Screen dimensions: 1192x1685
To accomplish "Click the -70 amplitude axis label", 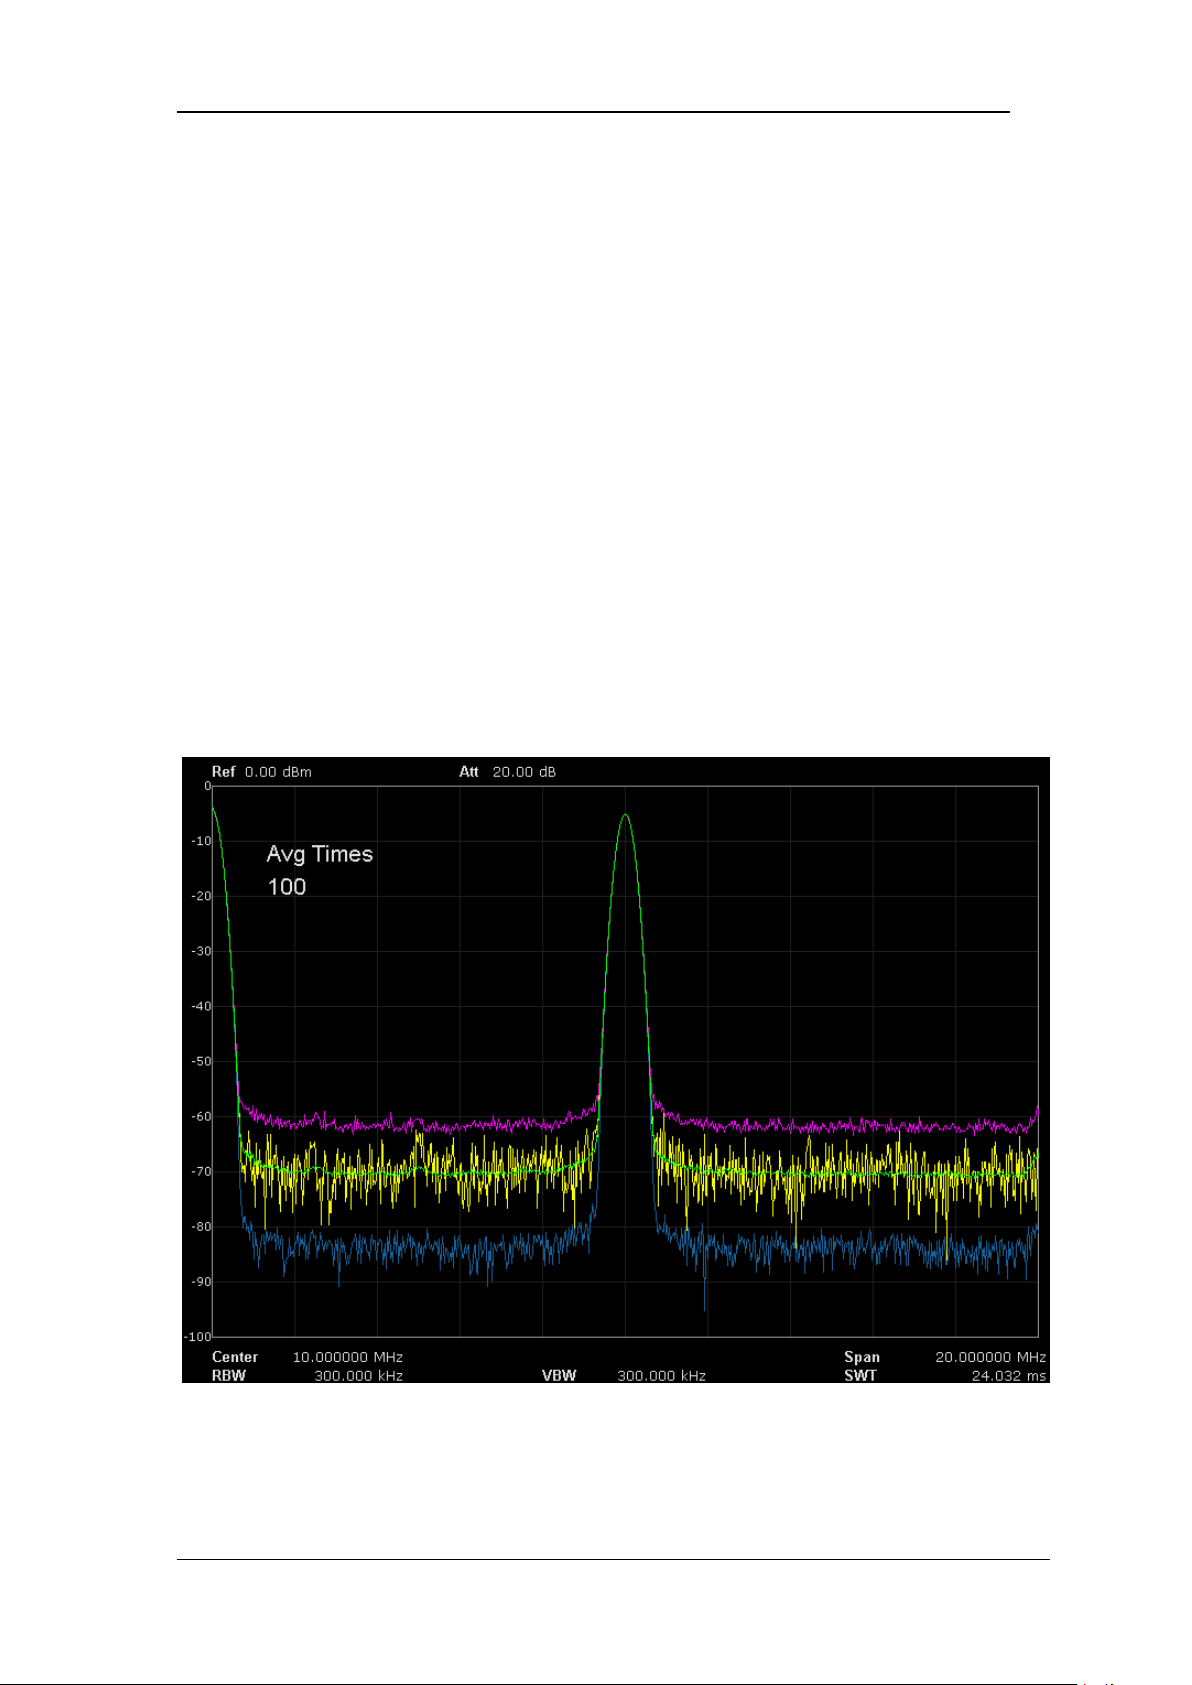I will click(x=201, y=1171).
